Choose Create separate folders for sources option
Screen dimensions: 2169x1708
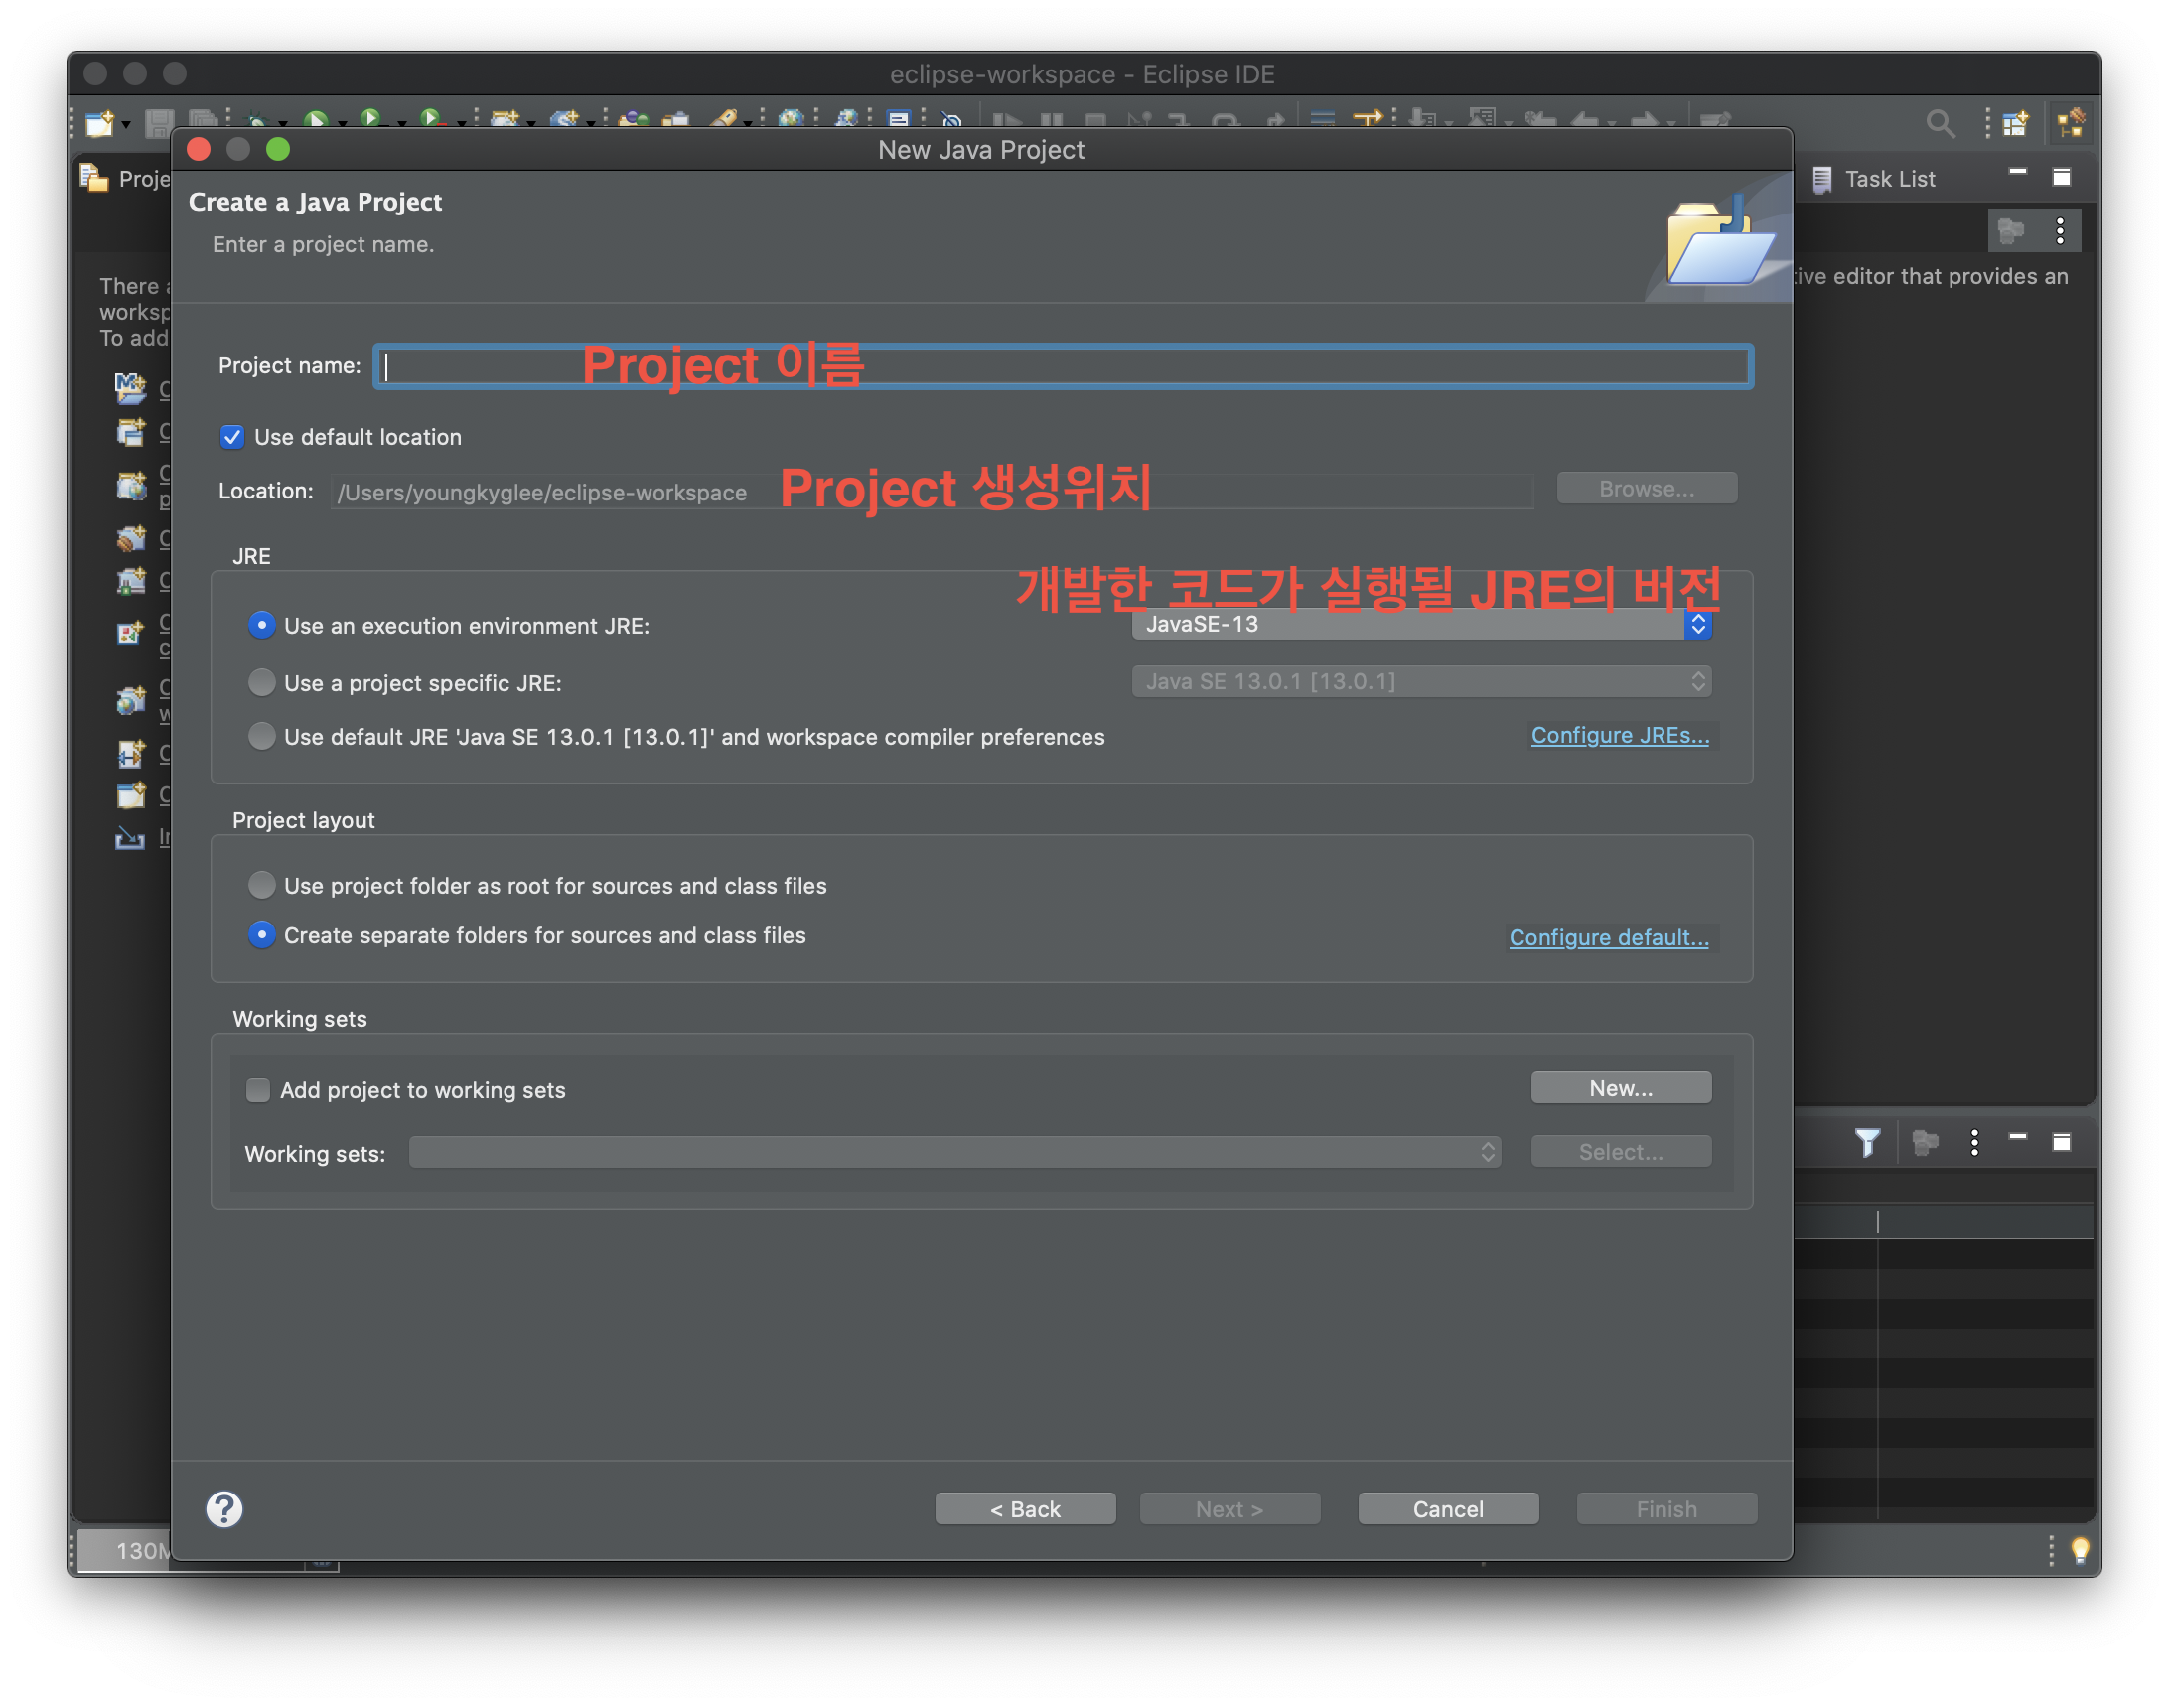(262, 935)
